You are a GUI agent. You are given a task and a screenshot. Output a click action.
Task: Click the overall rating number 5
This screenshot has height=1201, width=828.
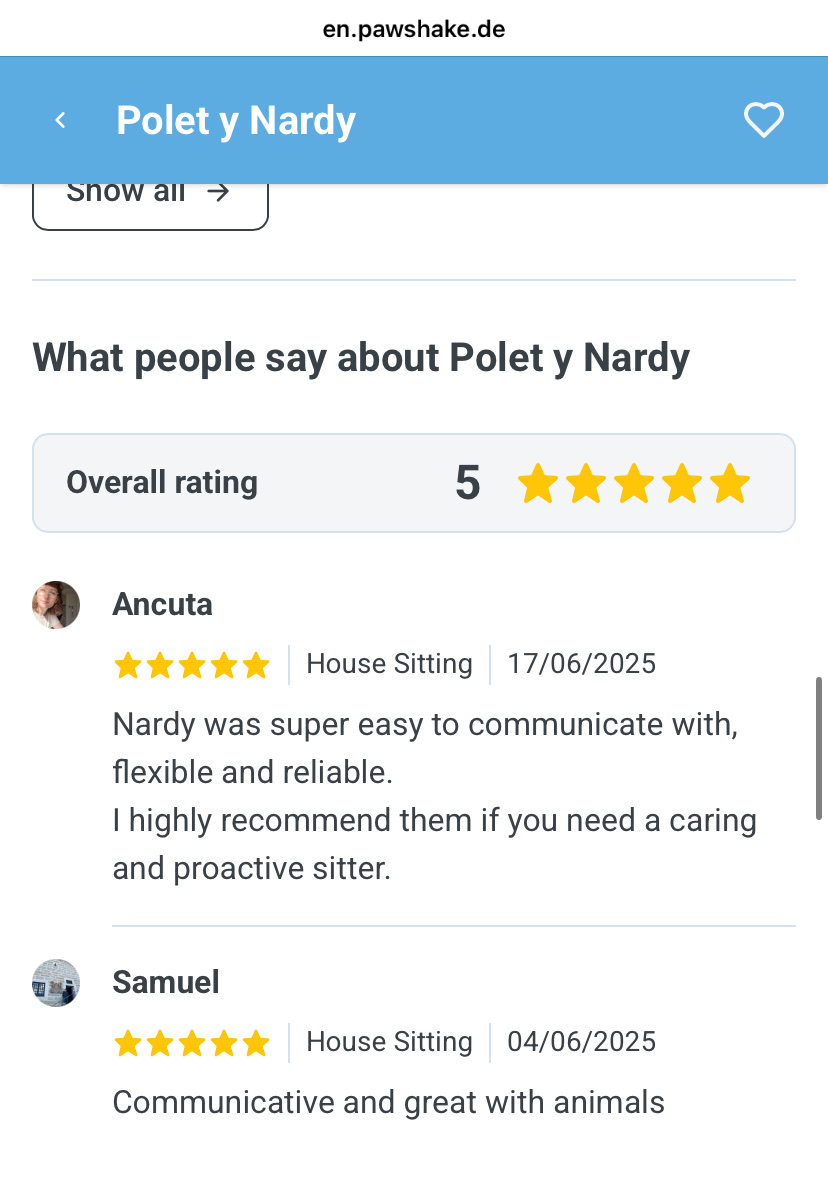pyautogui.click(x=467, y=483)
